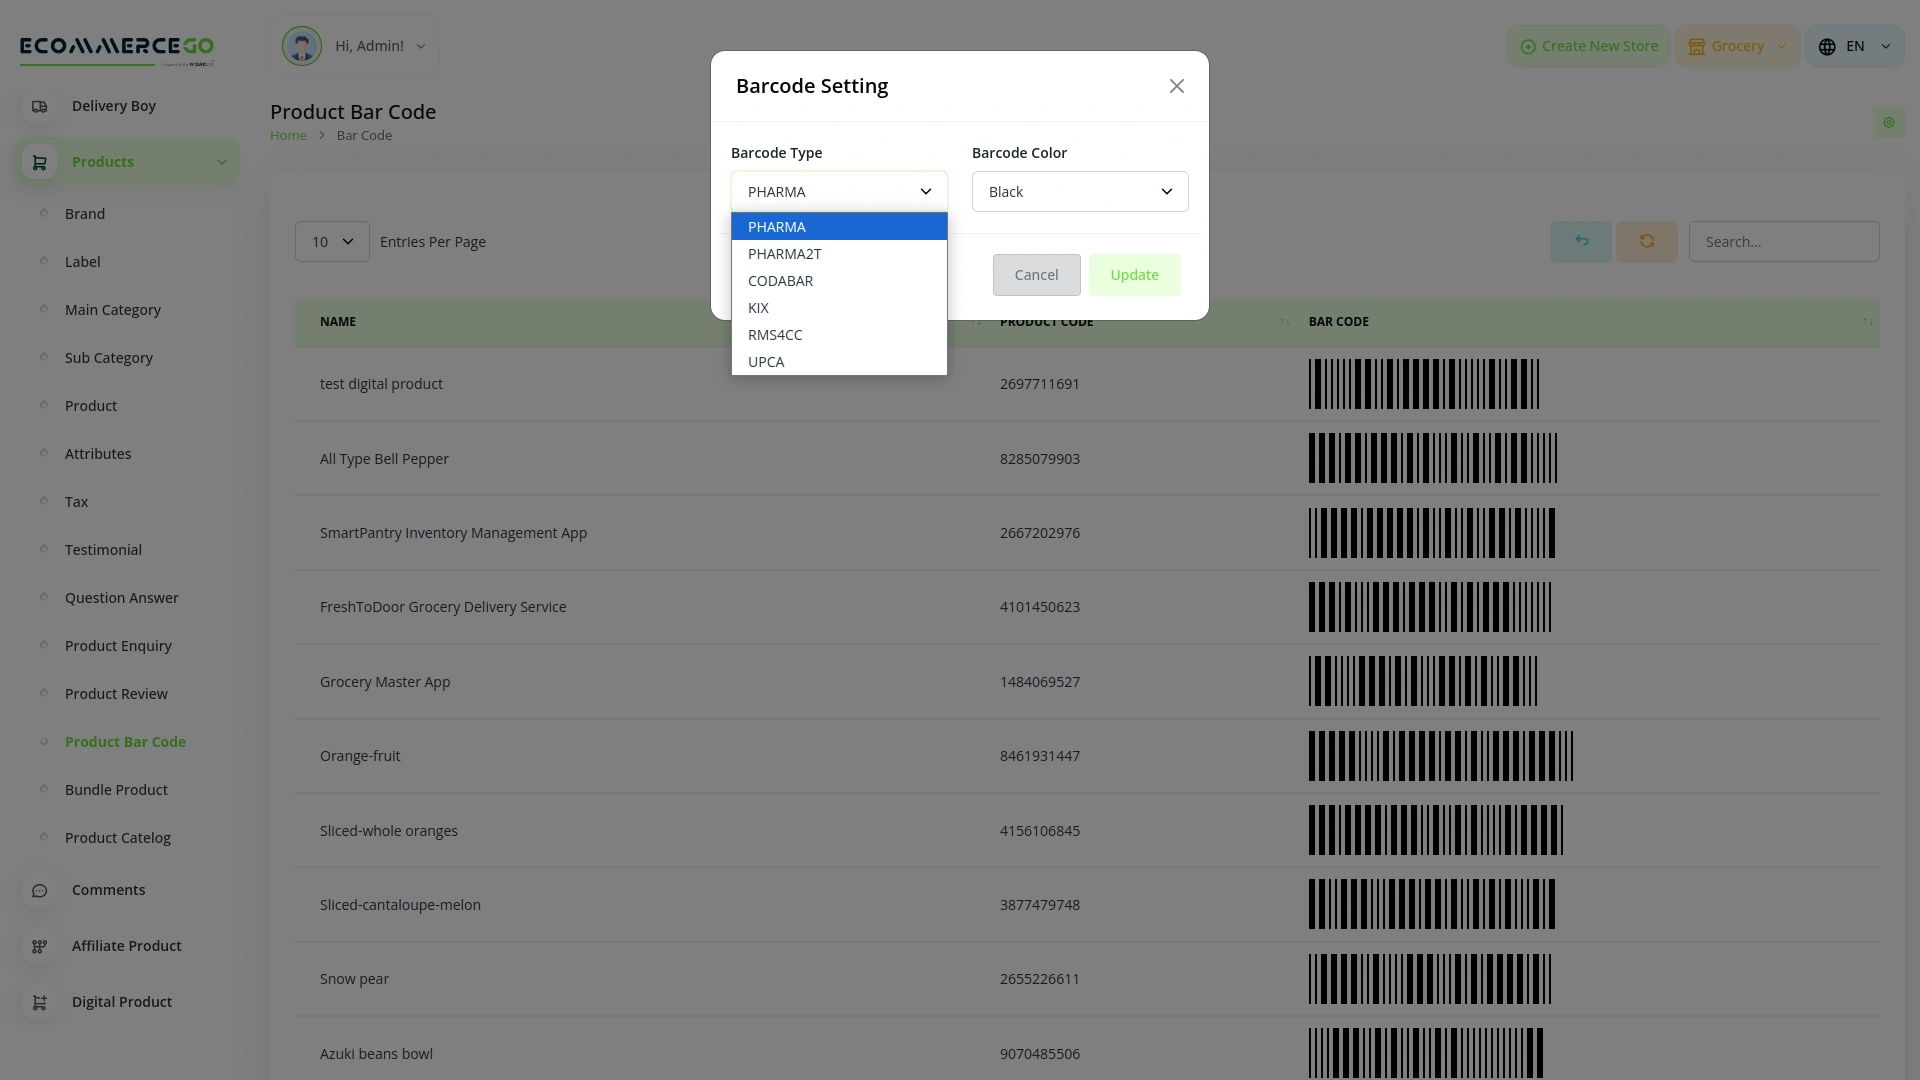Cancel the Barcode Setting dialog
The width and height of the screenshot is (1920, 1080).
coord(1036,274)
